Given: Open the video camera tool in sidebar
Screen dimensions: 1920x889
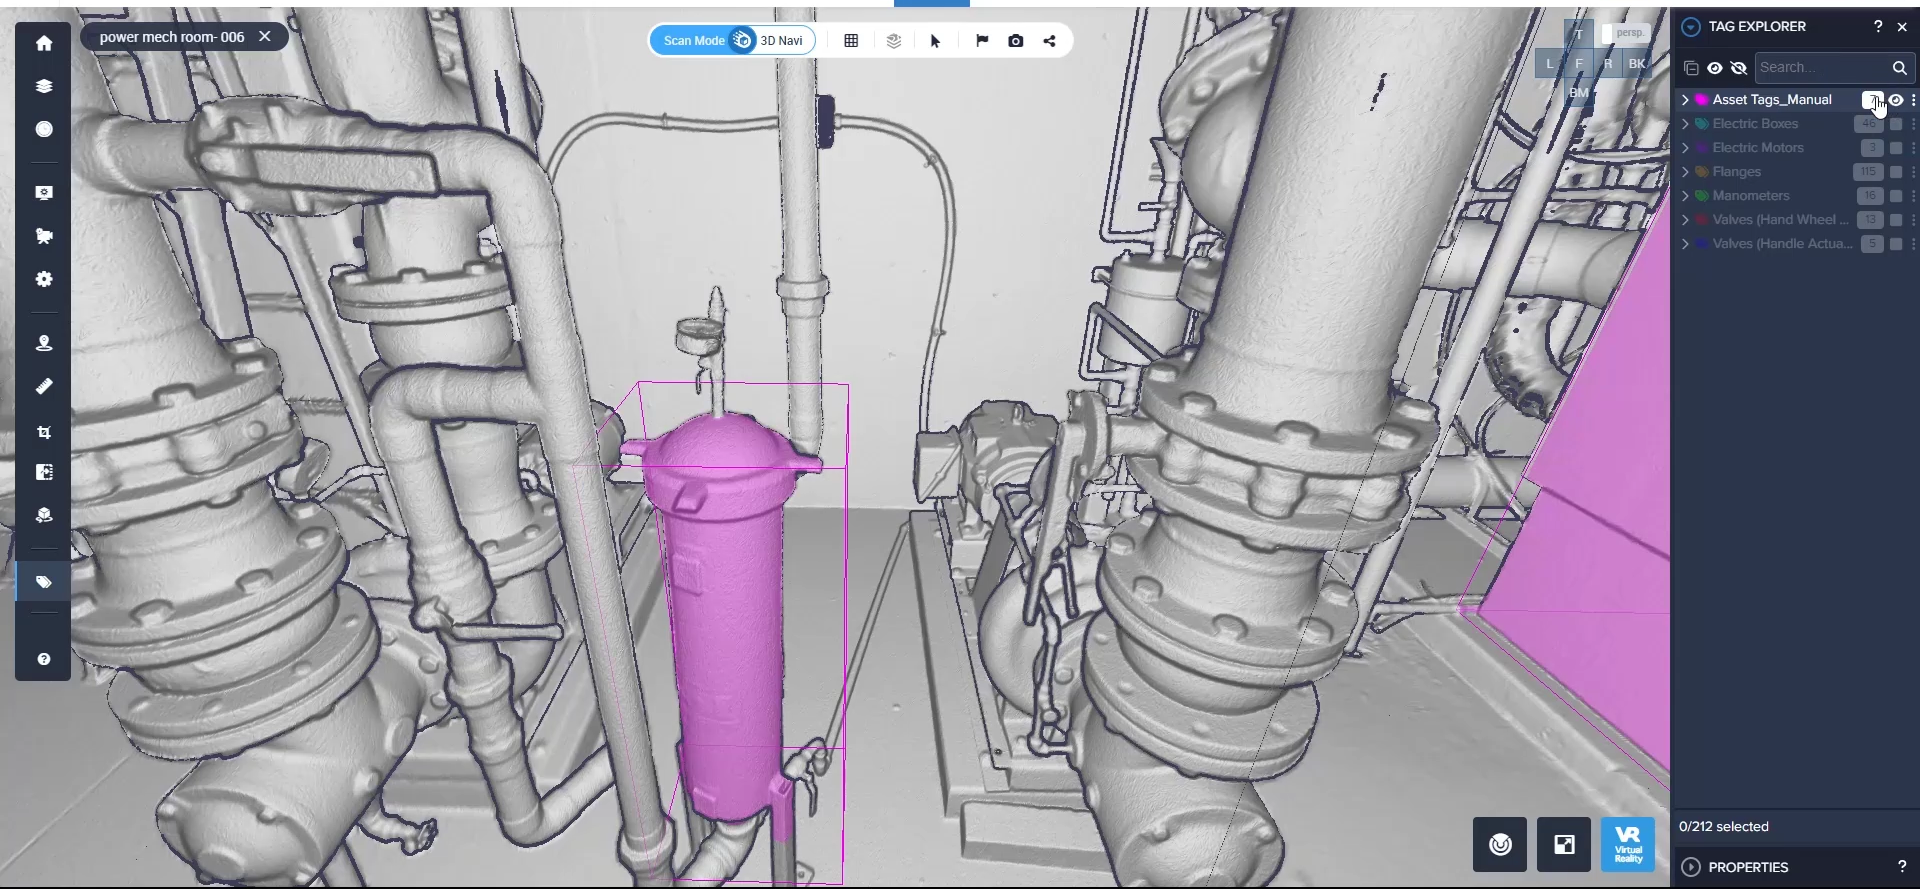Looking at the screenshot, I should coord(44,236).
